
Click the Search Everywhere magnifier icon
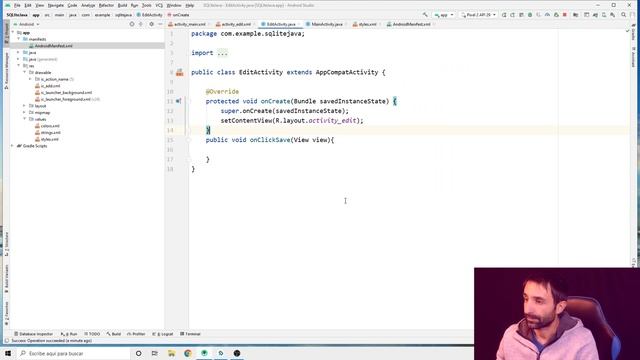pyautogui.click(x=624, y=15)
